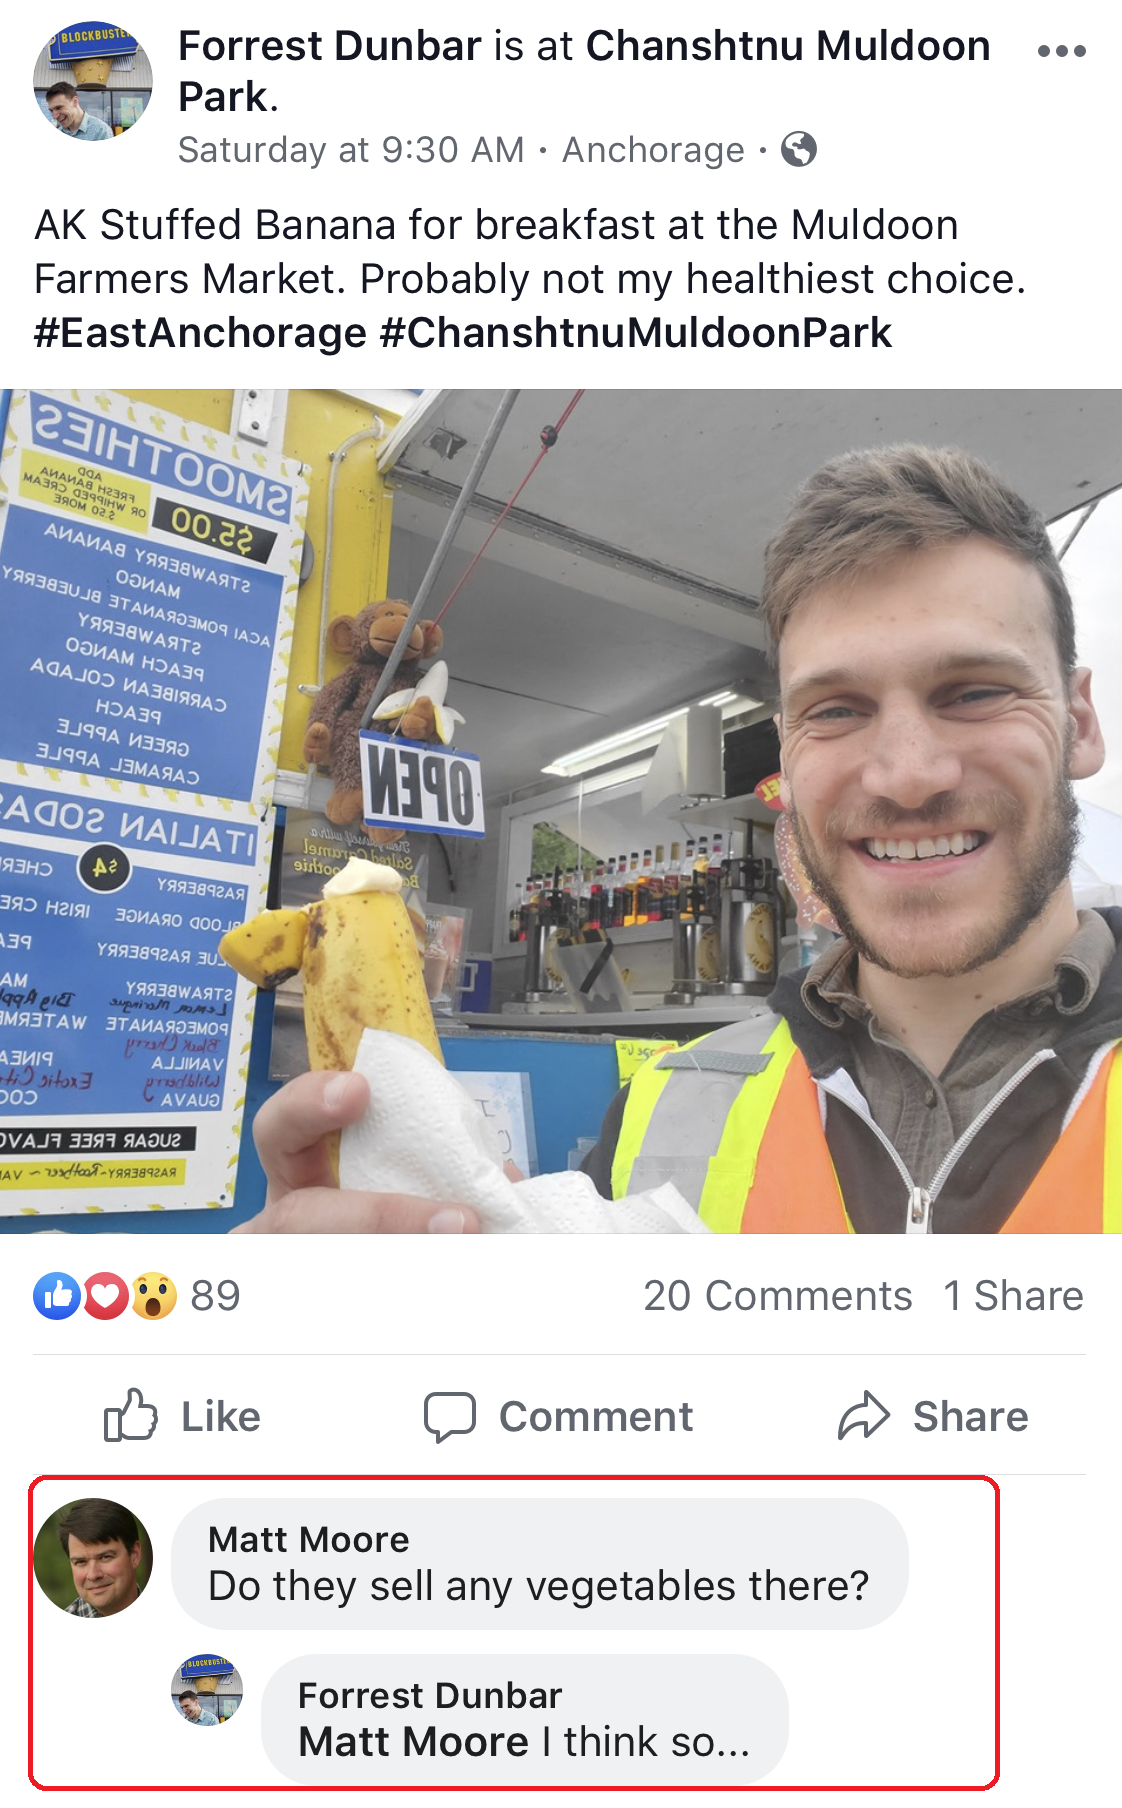
Task: Show the 89 reactions count list
Action: click(215, 1296)
